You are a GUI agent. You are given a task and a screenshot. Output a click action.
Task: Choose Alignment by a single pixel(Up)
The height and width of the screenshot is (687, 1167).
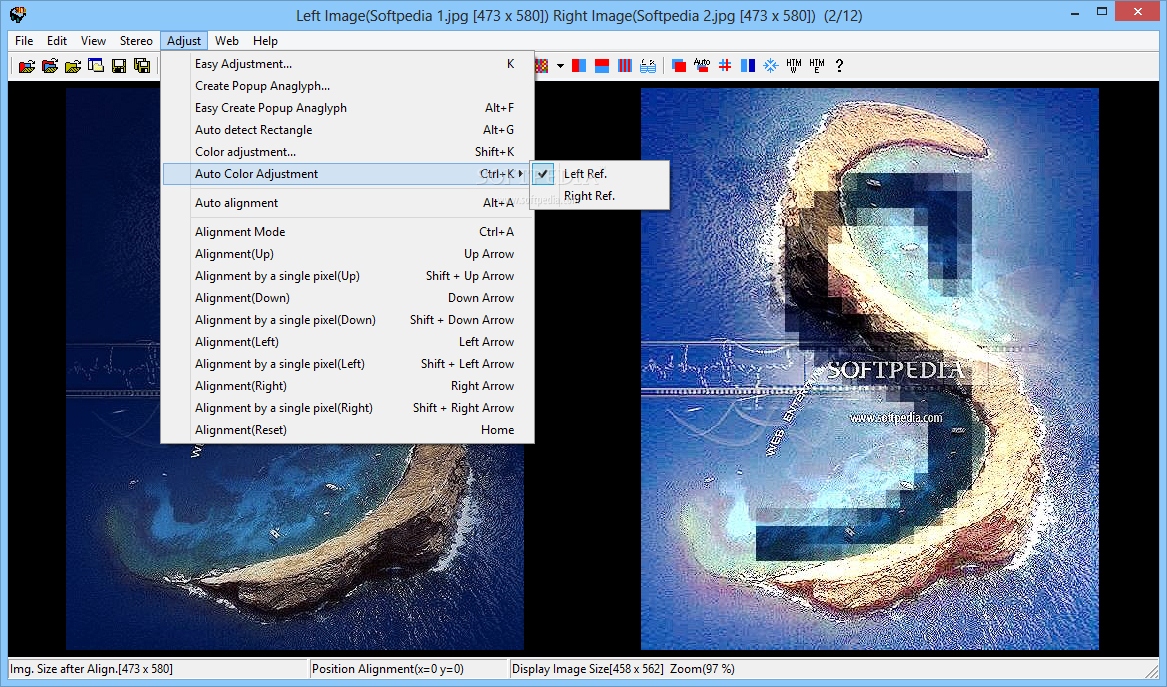click(348, 275)
